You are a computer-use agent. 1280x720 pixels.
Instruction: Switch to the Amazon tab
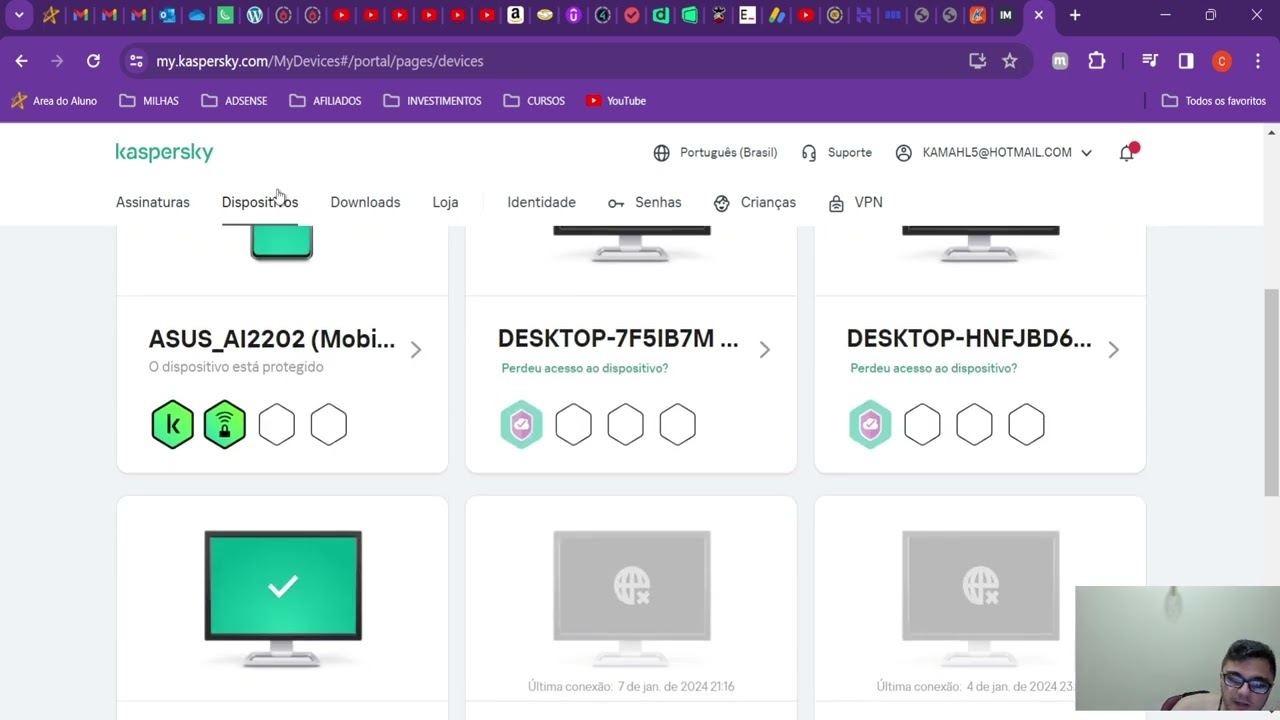tap(515, 15)
